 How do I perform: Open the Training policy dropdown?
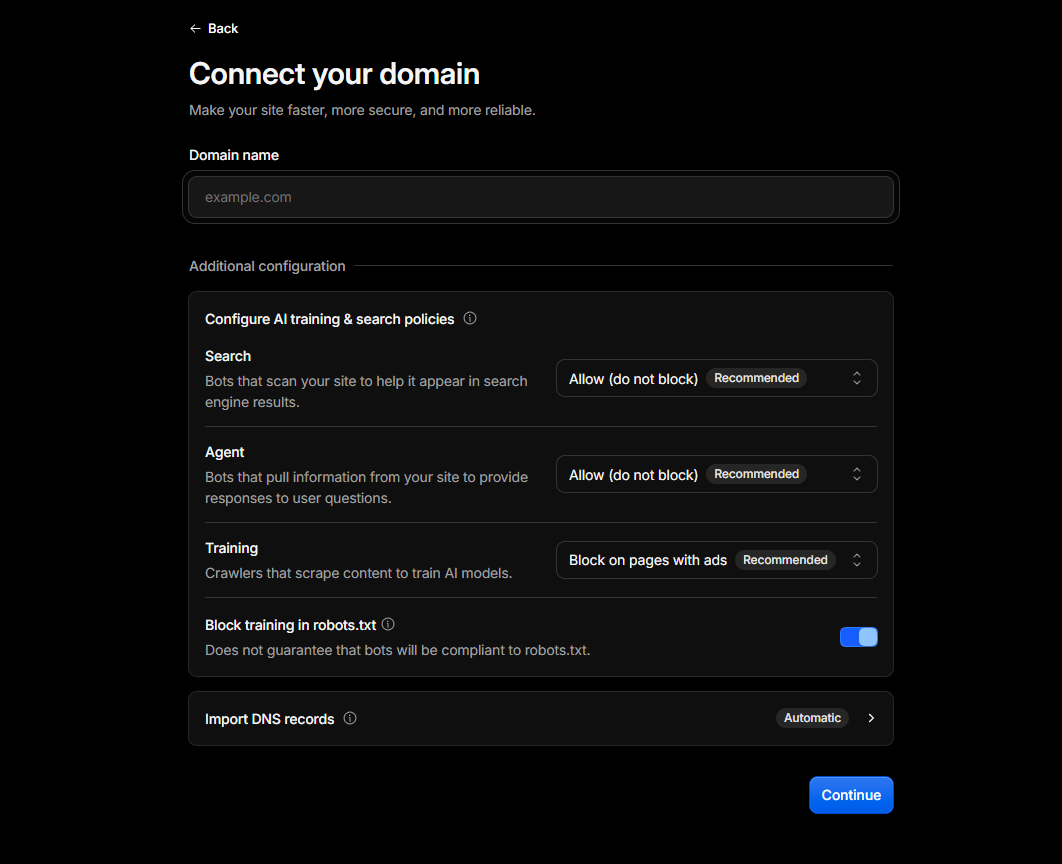pyautogui.click(x=717, y=560)
